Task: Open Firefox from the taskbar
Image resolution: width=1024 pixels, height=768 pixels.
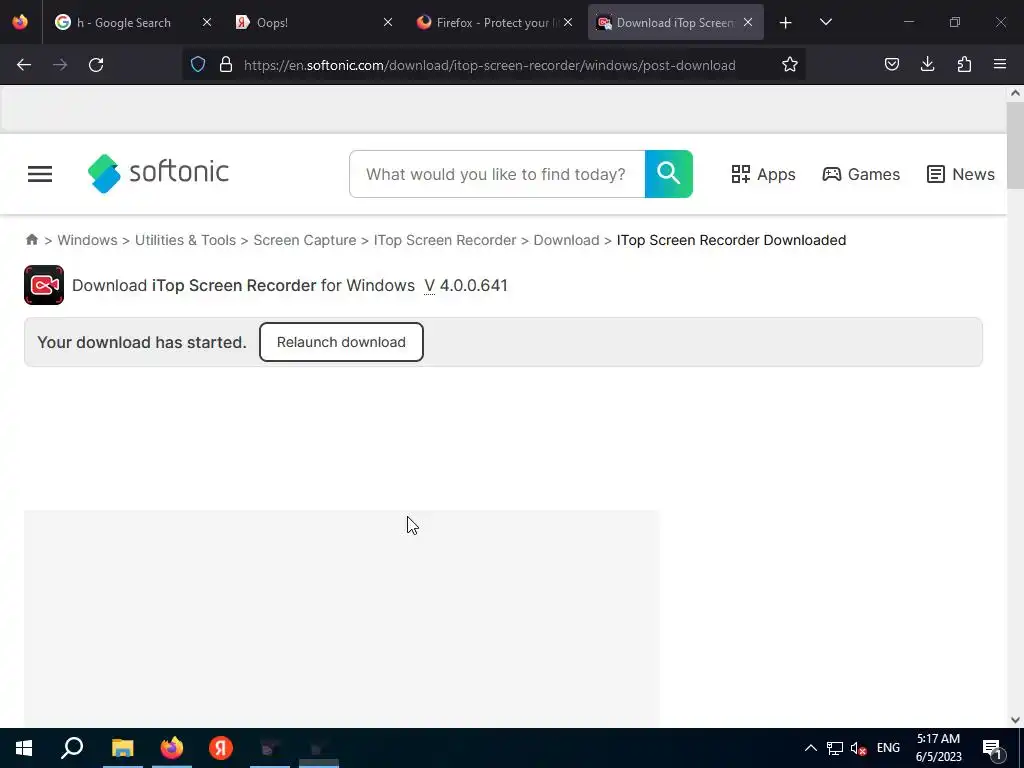Action: tap(172, 748)
